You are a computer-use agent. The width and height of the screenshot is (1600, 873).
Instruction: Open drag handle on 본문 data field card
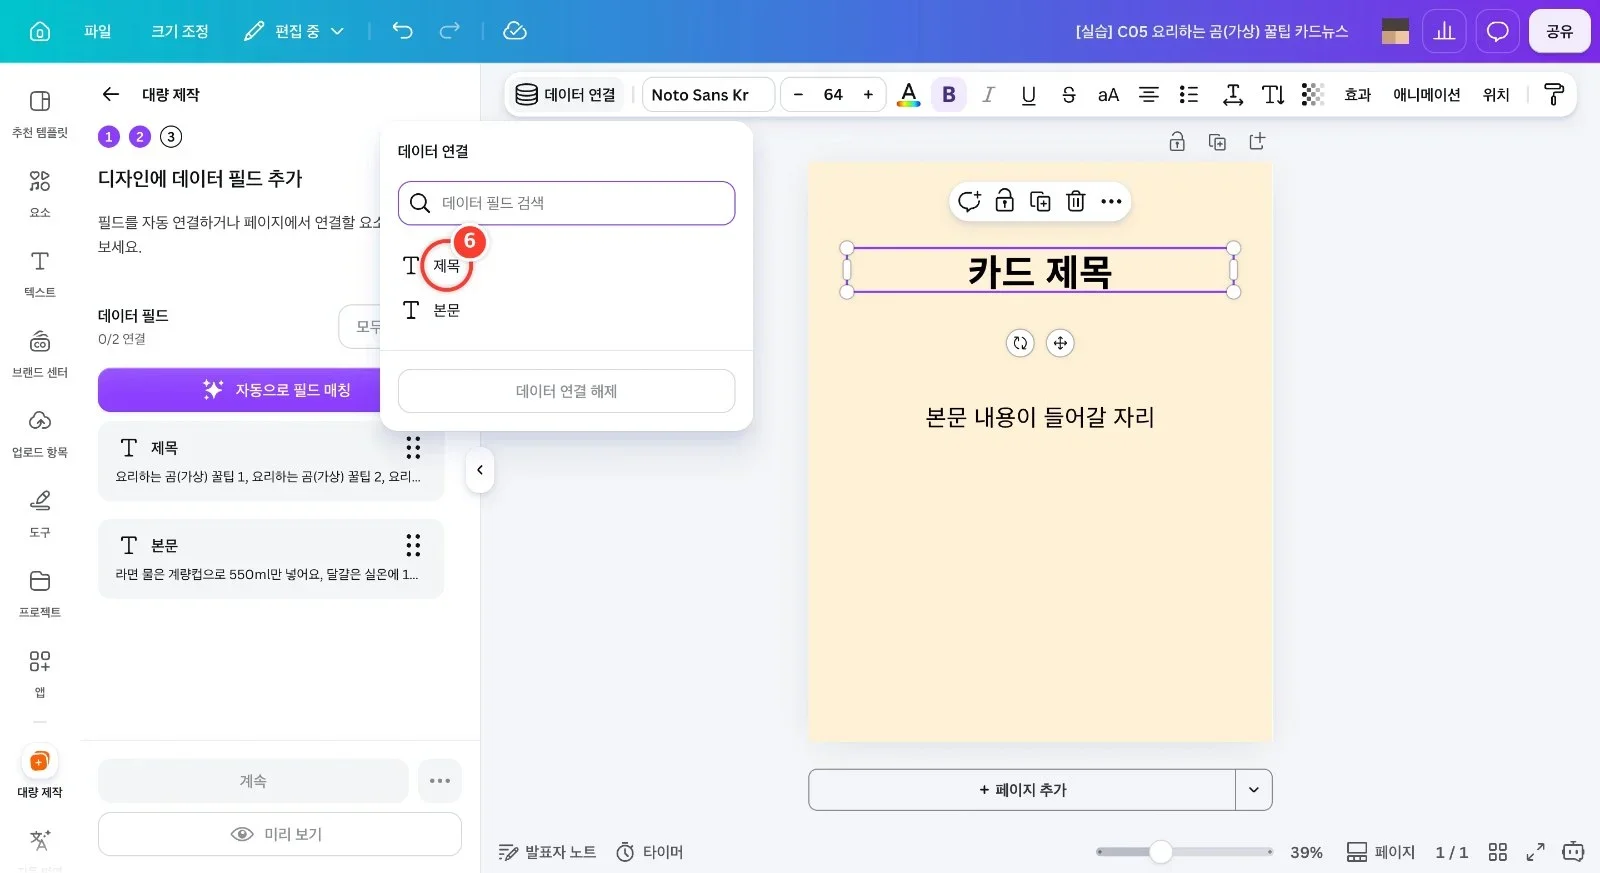(x=413, y=545)
